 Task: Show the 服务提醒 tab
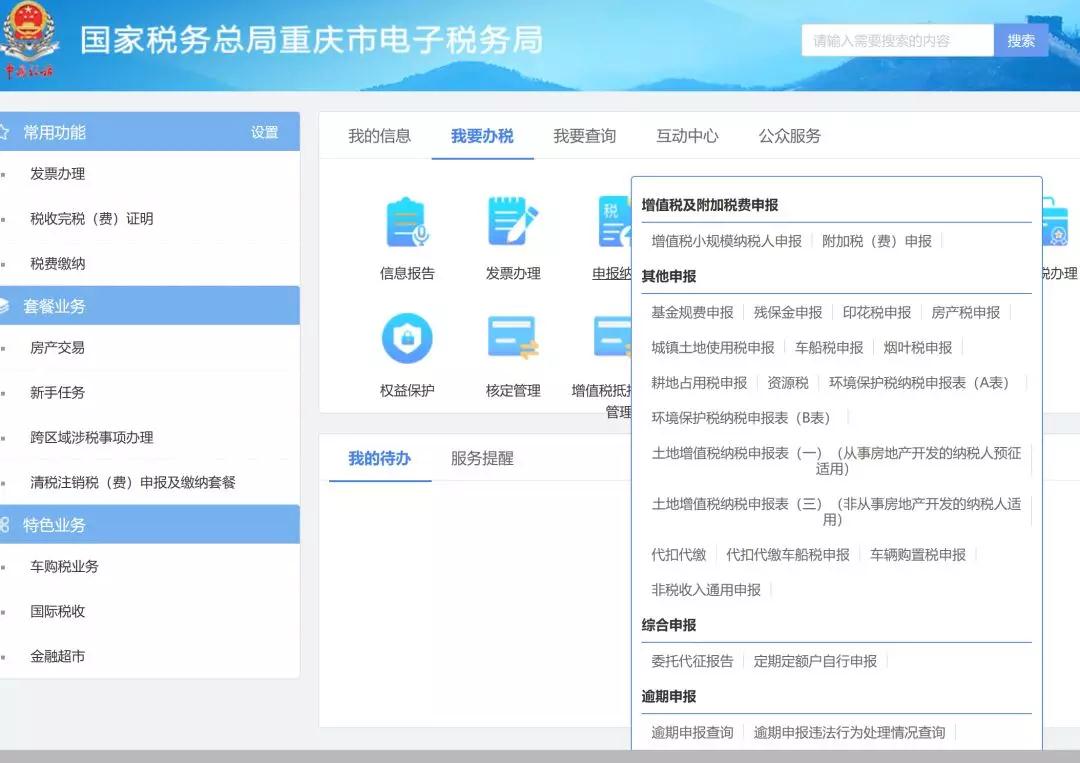[482, 458]
